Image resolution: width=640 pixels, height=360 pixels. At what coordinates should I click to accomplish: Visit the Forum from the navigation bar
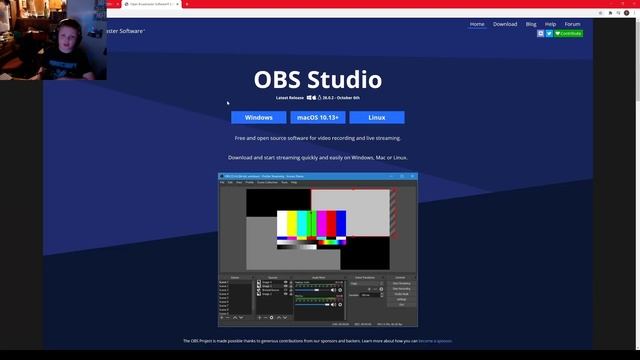tap(572, 24)
